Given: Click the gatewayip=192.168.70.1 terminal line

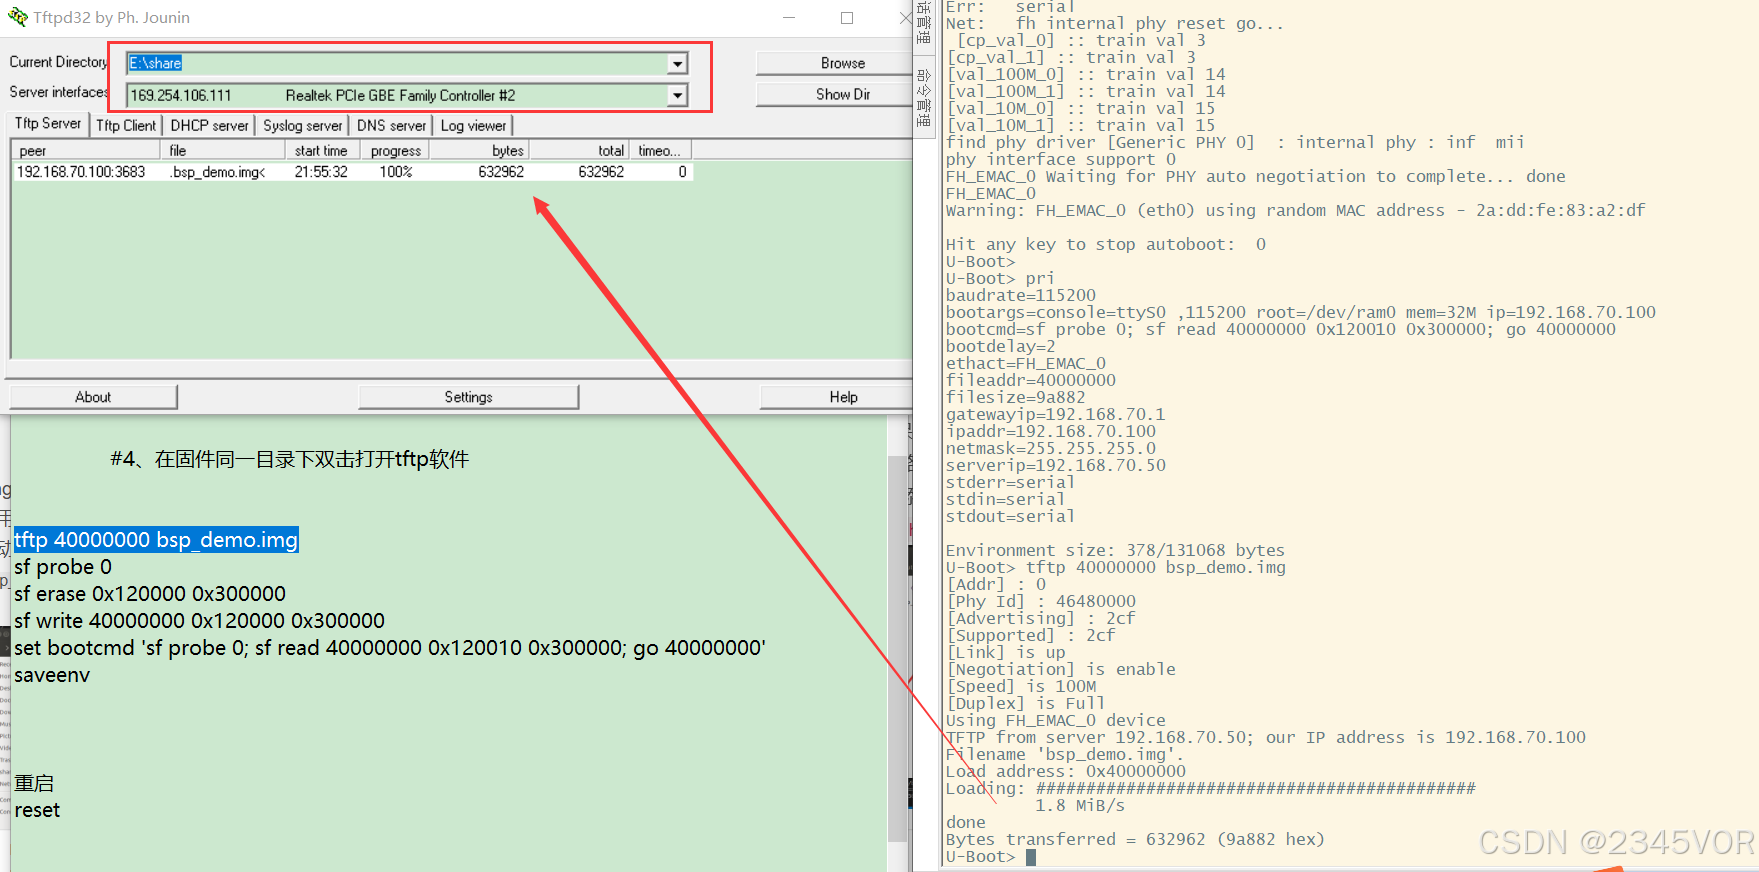Looking at the screenshot, I should [x=1055, y=415].
